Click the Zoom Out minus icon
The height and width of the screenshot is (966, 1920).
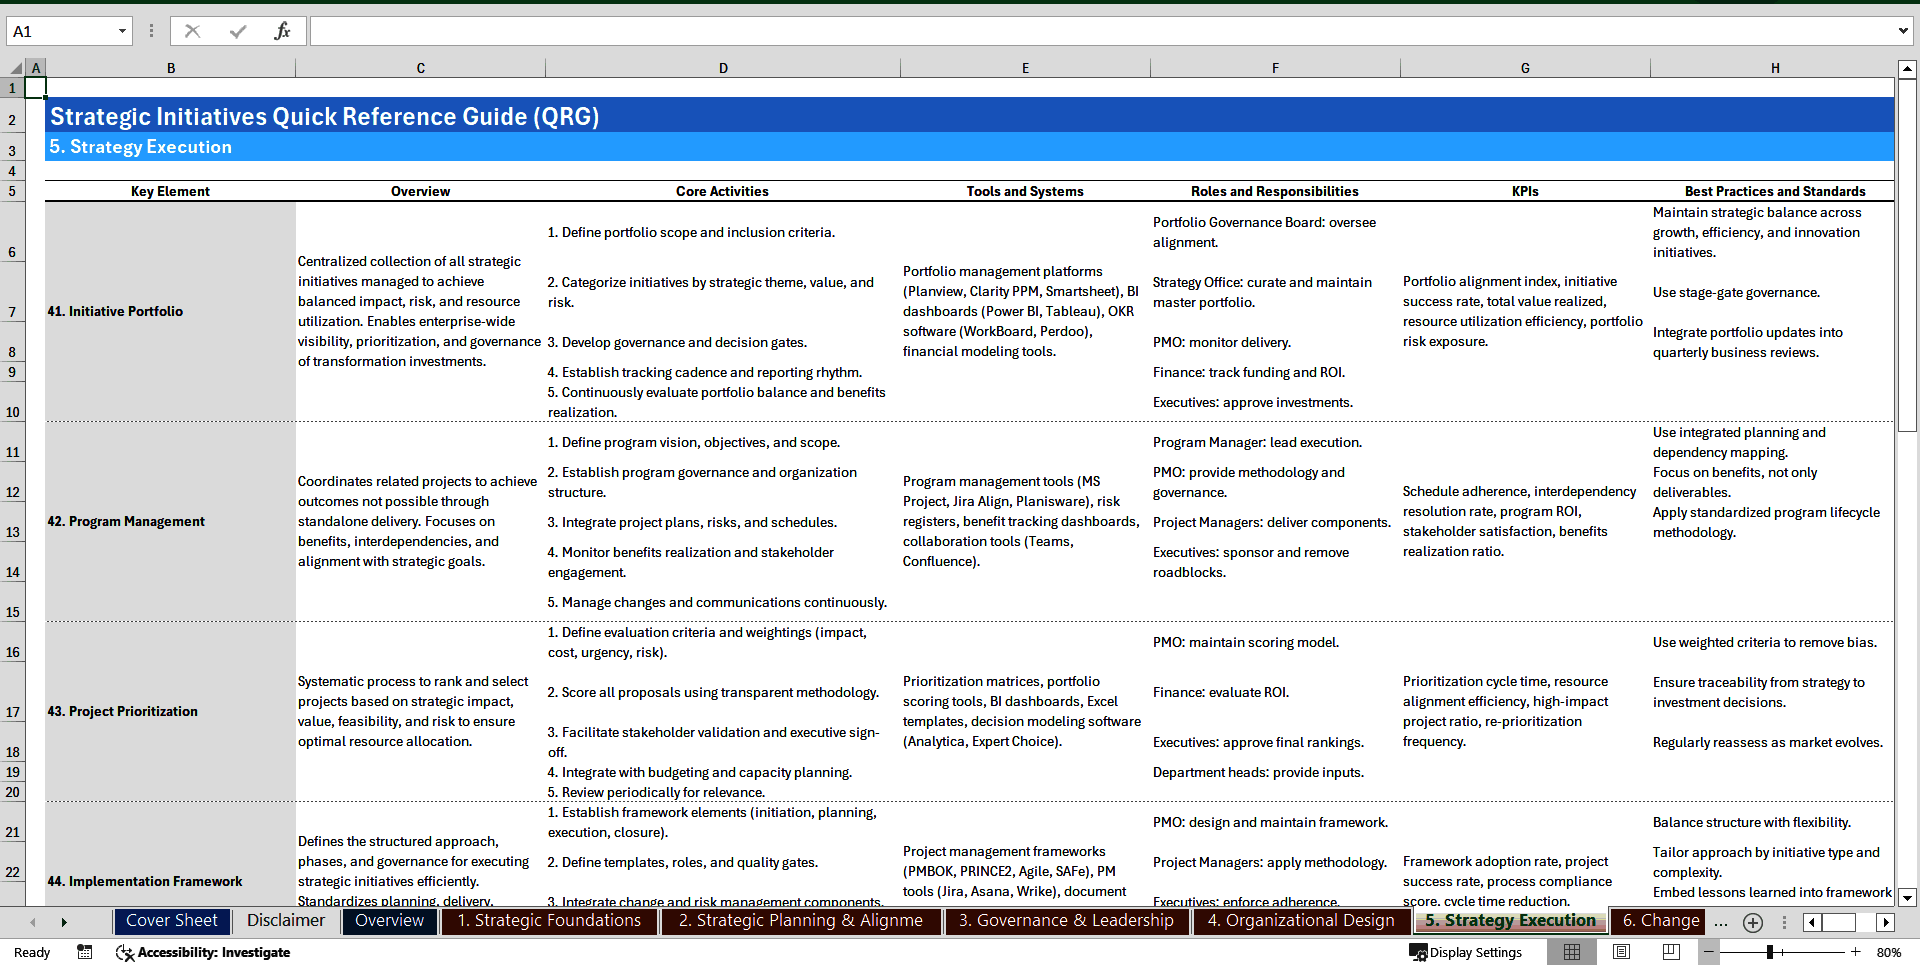pos(1709,952)
